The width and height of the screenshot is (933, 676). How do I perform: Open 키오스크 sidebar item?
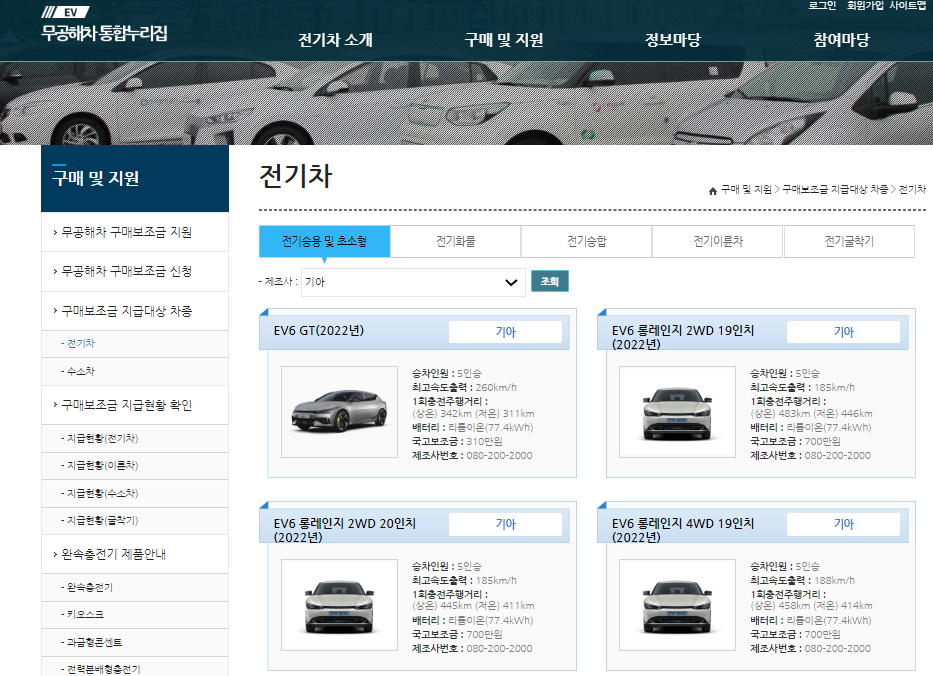135,615
